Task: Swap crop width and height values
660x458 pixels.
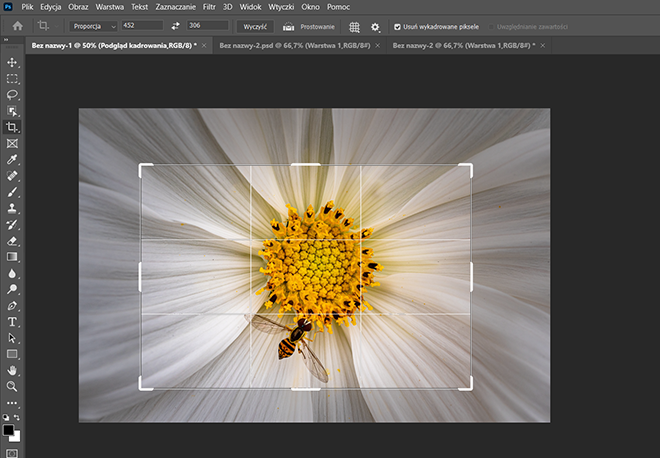Action: [x=175, y=26]
